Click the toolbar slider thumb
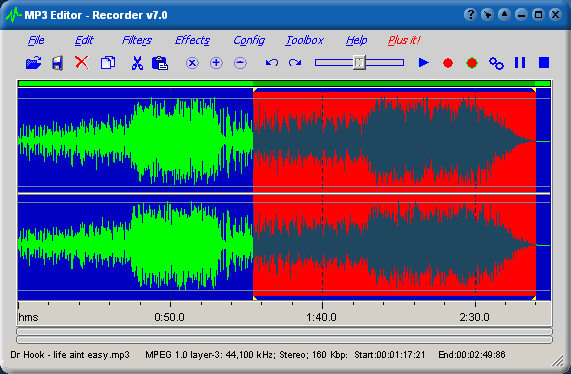Viewport: 571px width, 374px height. 359,63
